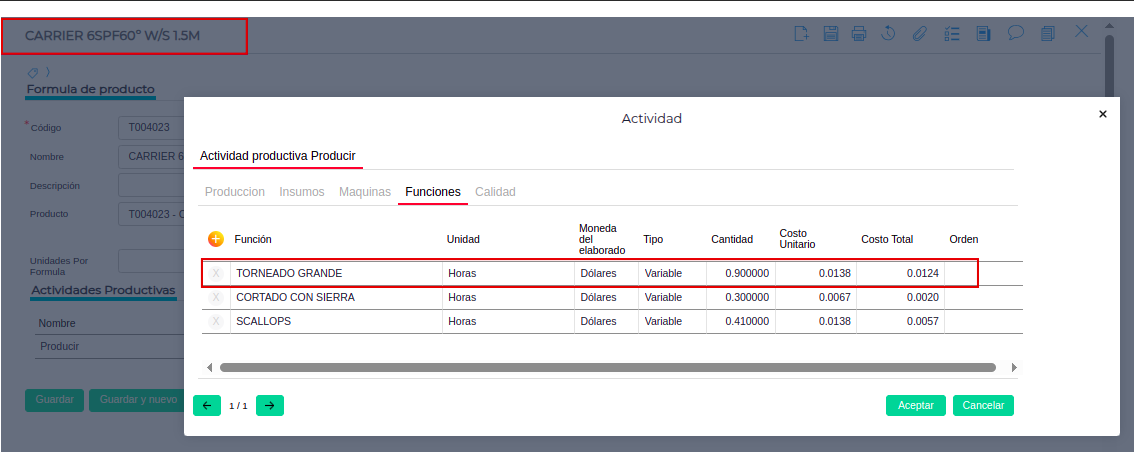This screenshot has width=1134, height=452.
Task: Click quantity cell 0.900000
Action: [741, 273]
